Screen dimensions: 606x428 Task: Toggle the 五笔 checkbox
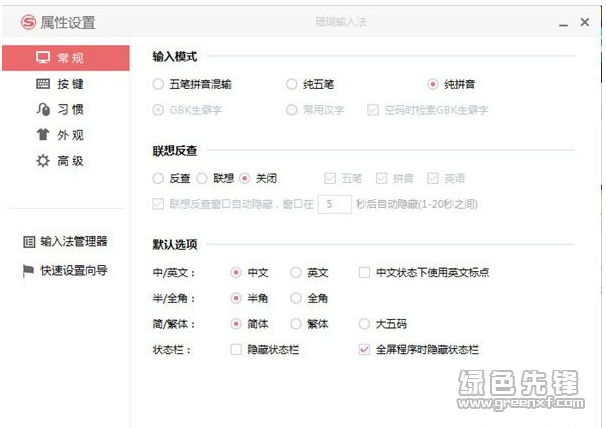click(x=330, y=178)
